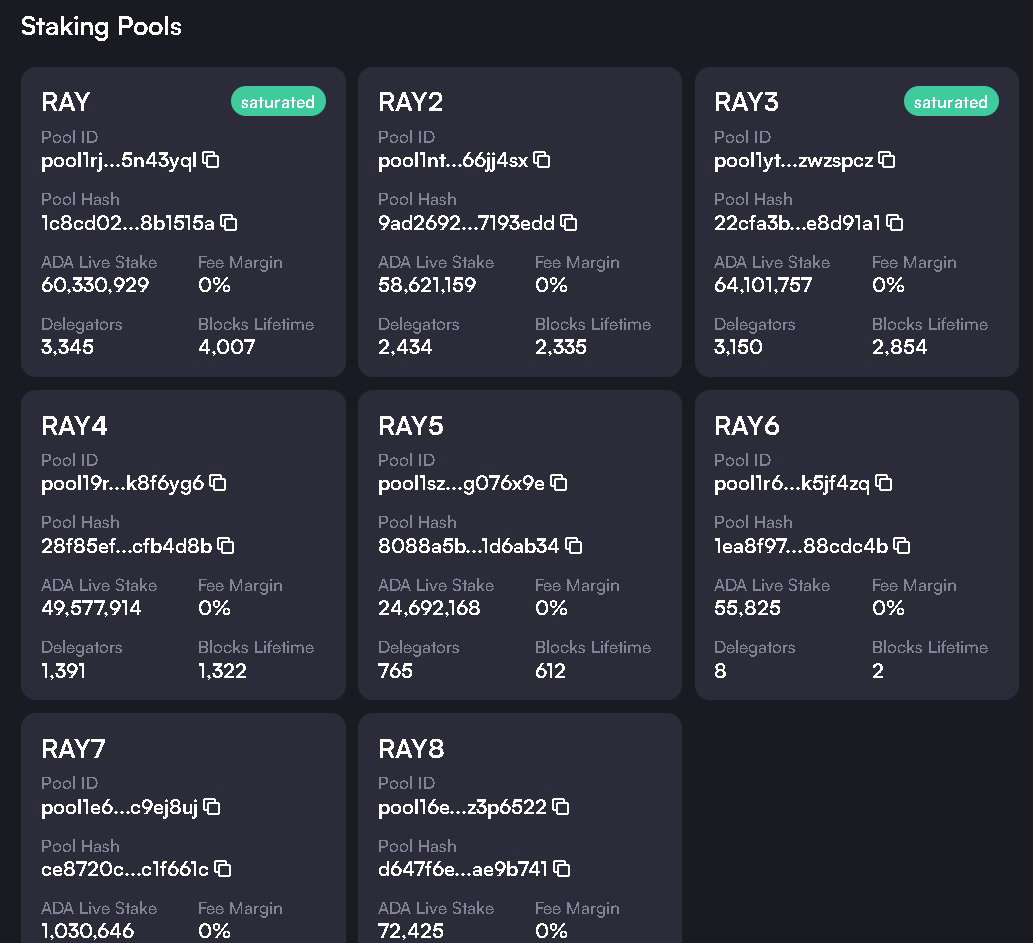Copy the RAY8 pool hash d647f6e...ae9b741
Screen dimensions: 1033x943
coord(561,869)
